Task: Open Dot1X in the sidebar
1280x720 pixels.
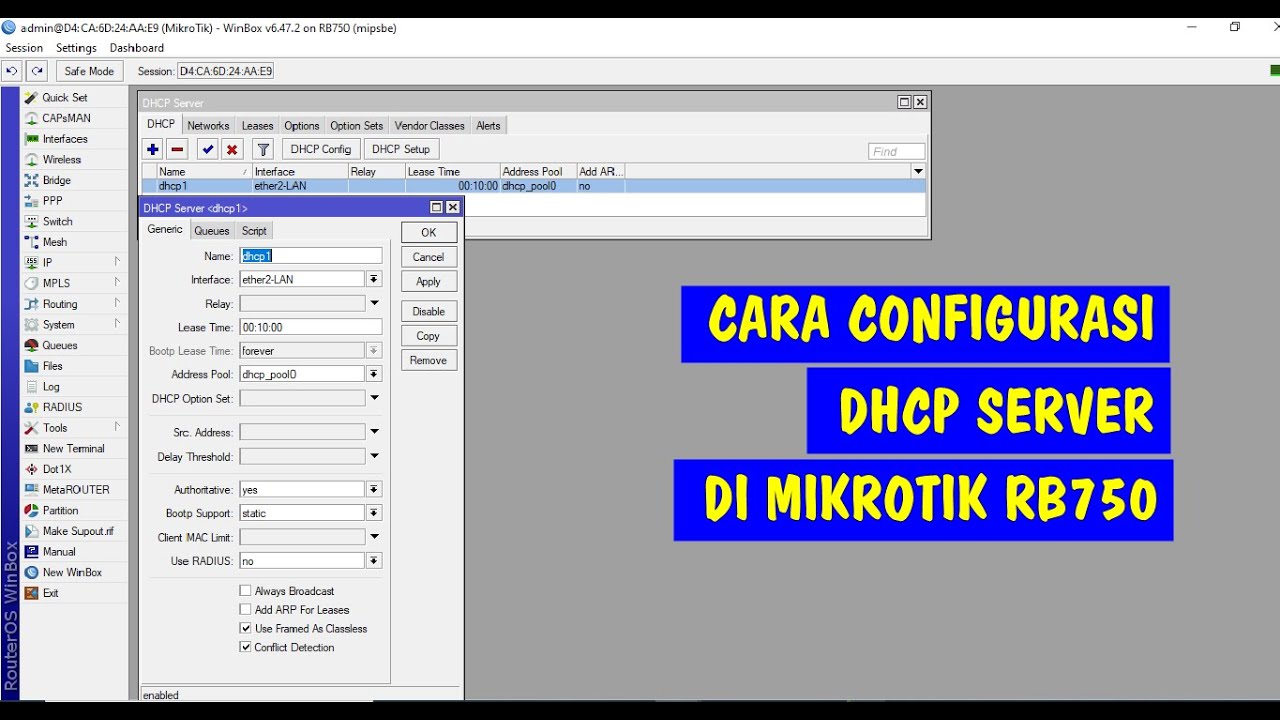Action: click(x=57, y=469)
